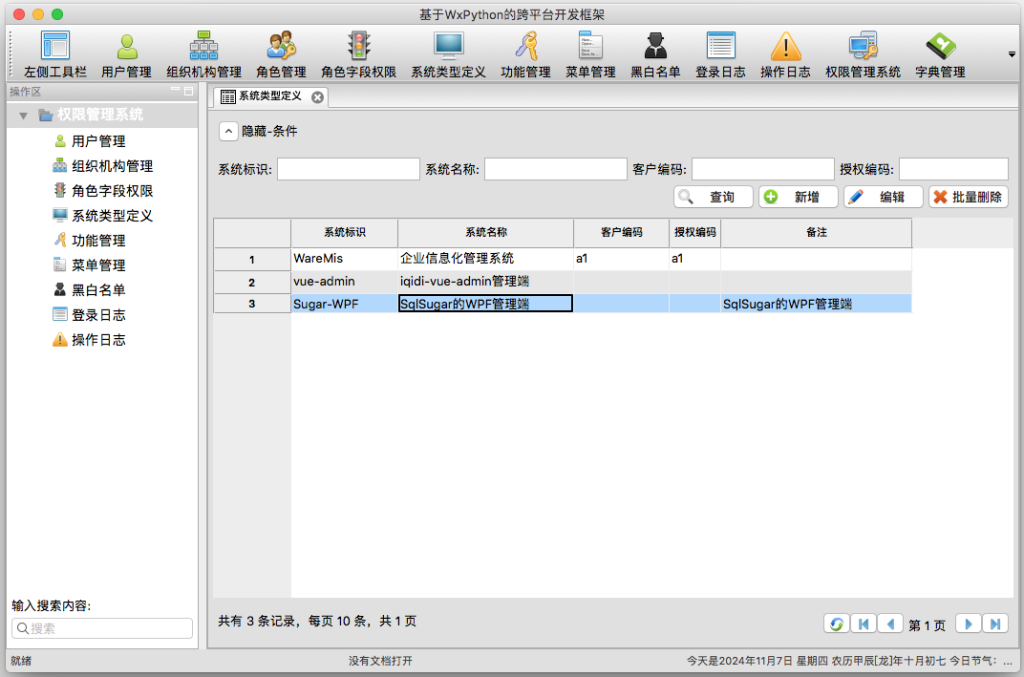This screenshot has width=1024, height=677.
Task: Open 组织机构管理 toolbar icon
Action: [204, 54]
